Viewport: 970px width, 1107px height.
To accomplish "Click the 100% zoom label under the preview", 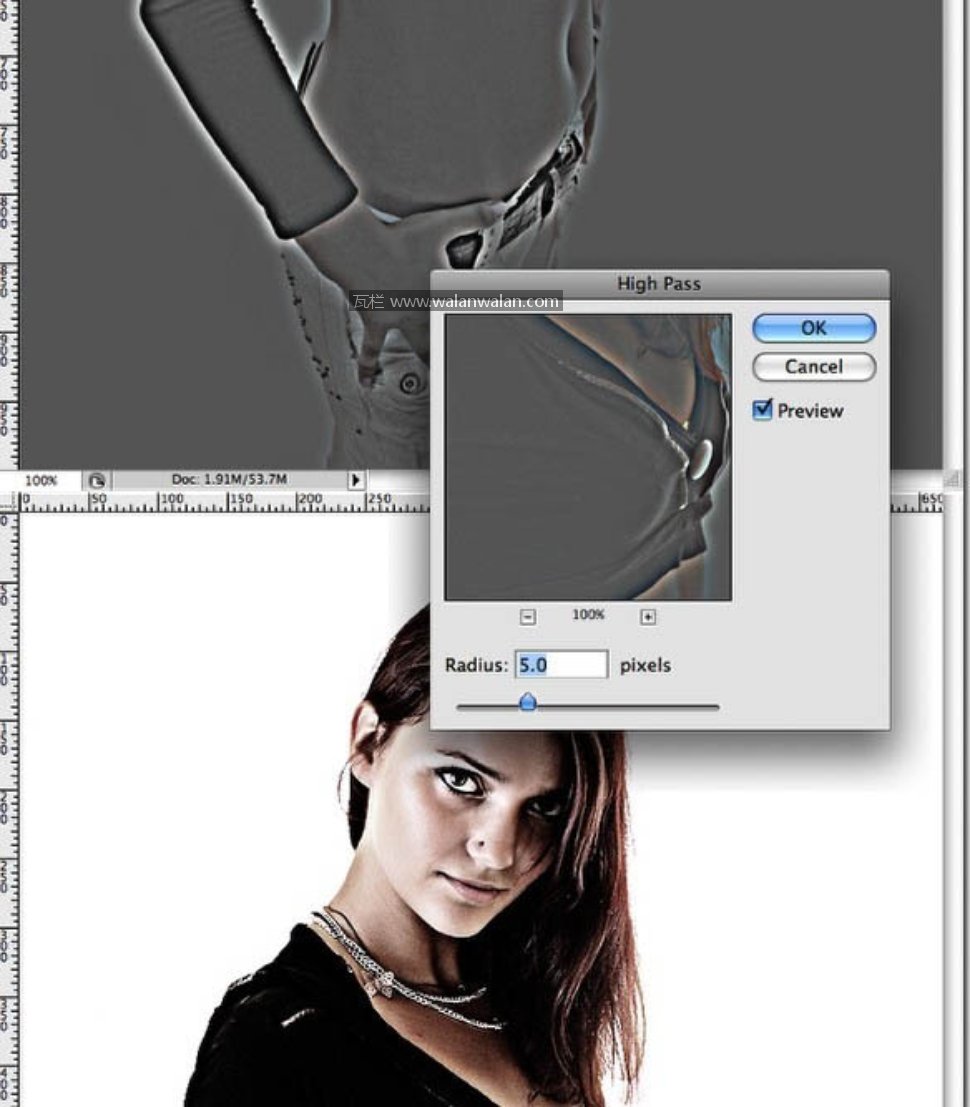I will [x=588, y=615].
